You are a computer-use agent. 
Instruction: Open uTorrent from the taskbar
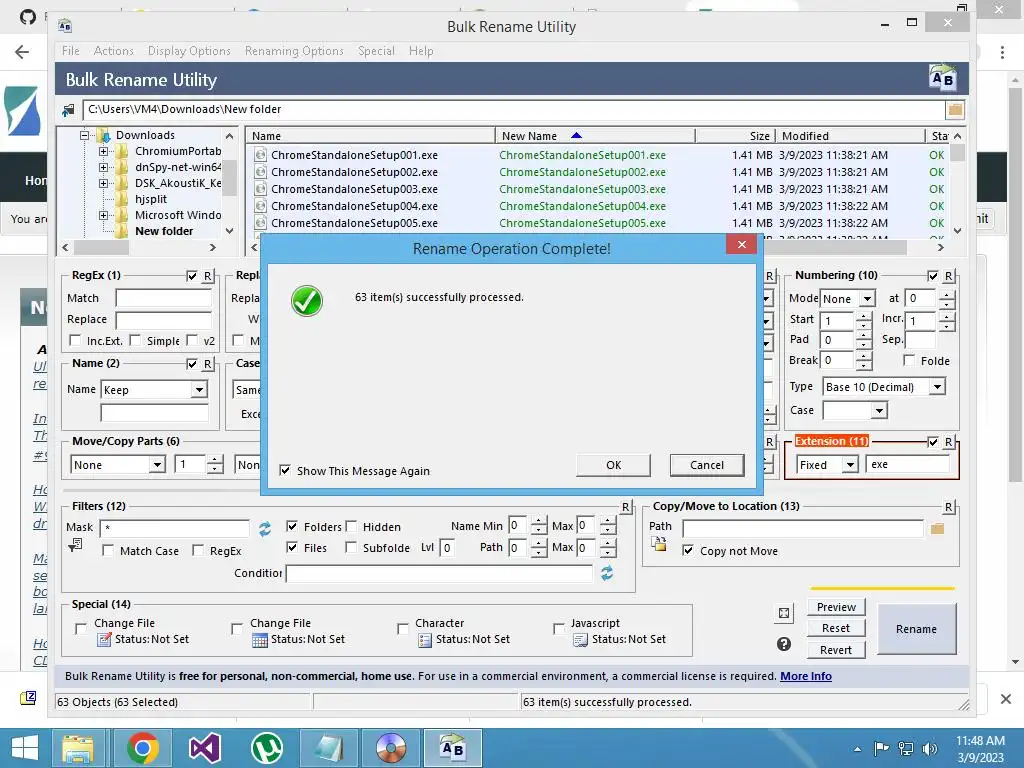pyautogui.click(x=267, y=748)
